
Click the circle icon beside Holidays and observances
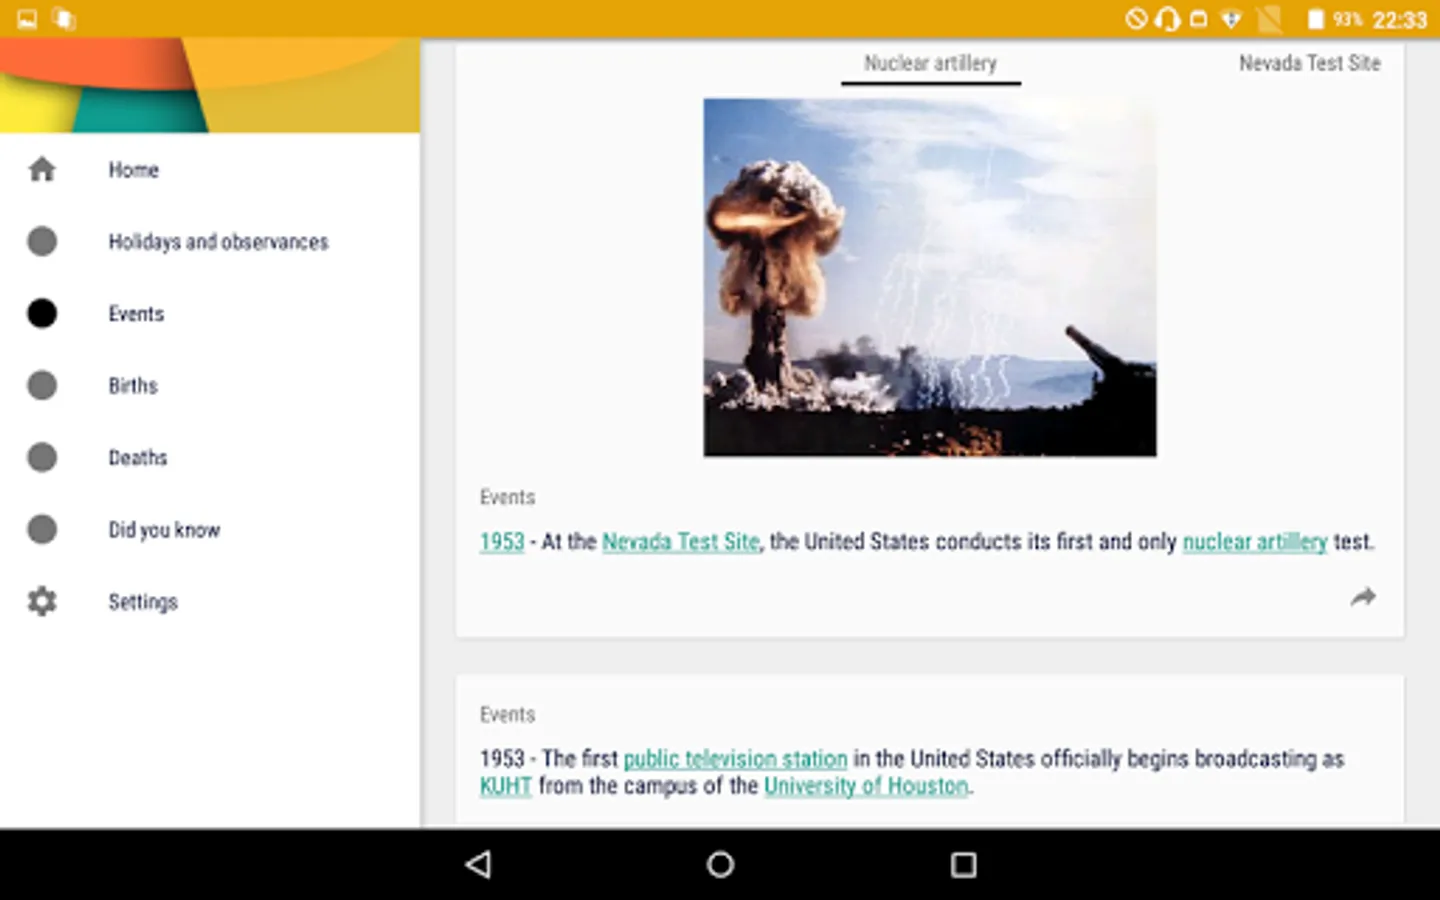coord(42,242)
